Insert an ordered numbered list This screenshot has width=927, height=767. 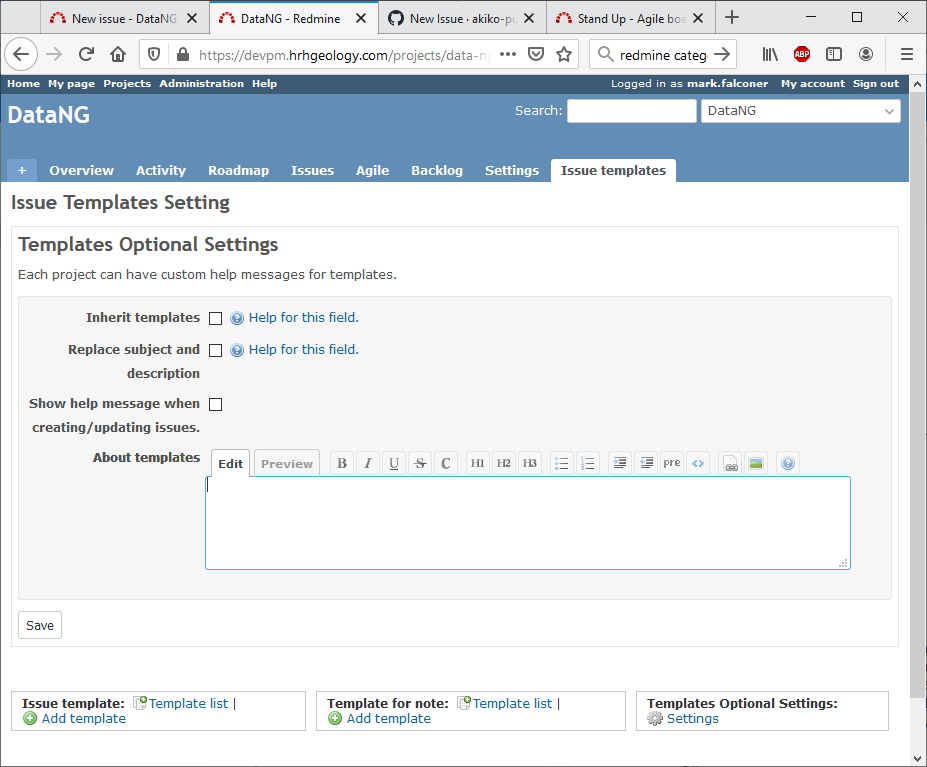[x=588, y=463]
